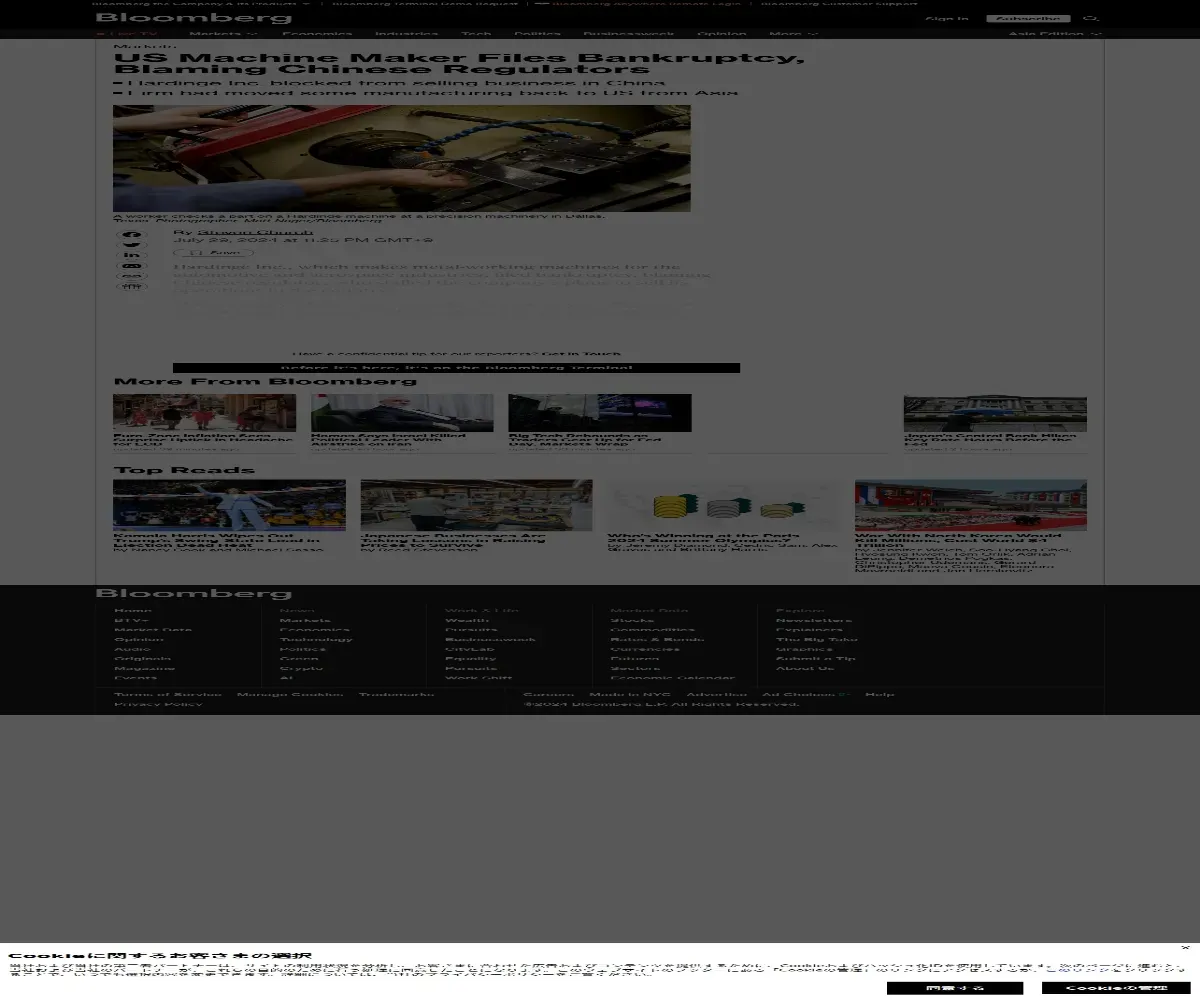Screen dimensions: 1200x1000
Task: Click the Cookie management banner button
Action: (x=1116, y=988)
